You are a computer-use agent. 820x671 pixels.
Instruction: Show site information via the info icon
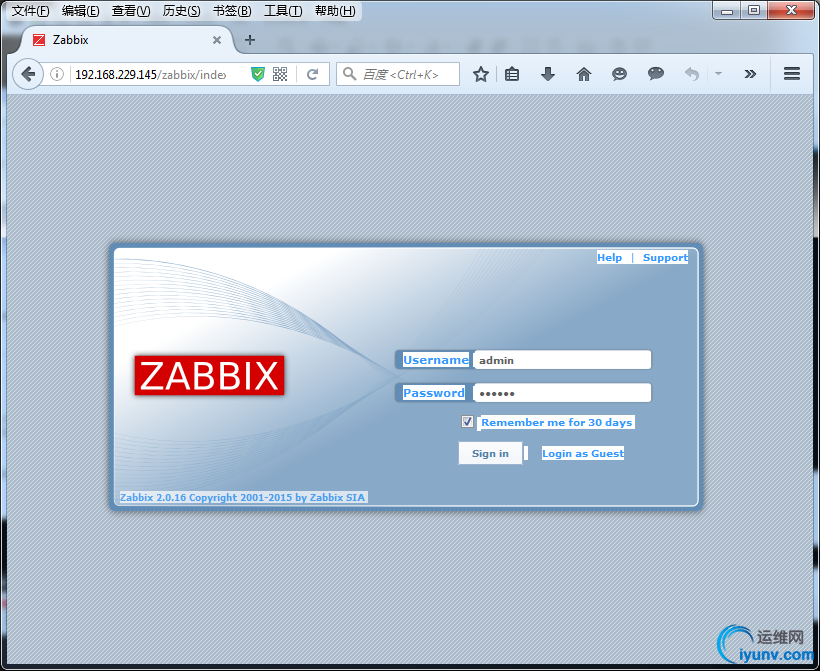[x=57, y=74]
